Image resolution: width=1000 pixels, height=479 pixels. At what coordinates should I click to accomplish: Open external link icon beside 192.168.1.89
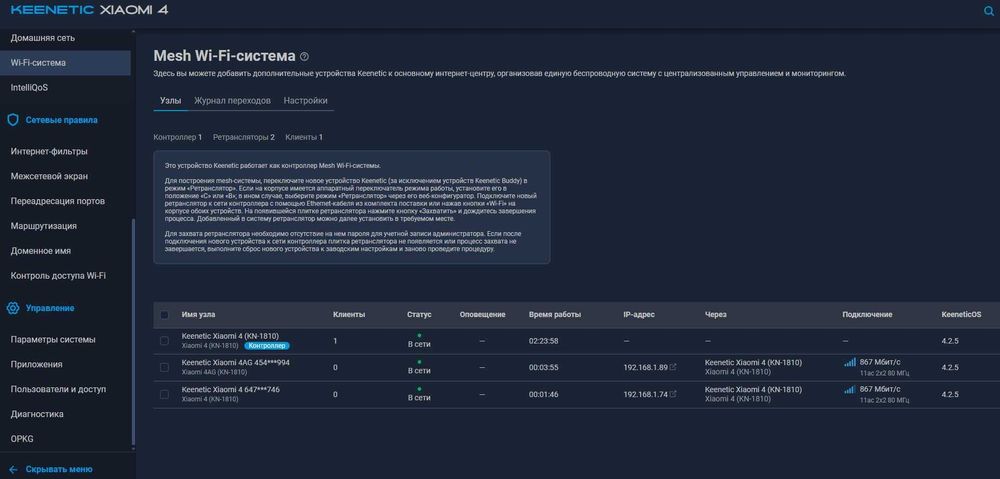[x=673, y=367]
